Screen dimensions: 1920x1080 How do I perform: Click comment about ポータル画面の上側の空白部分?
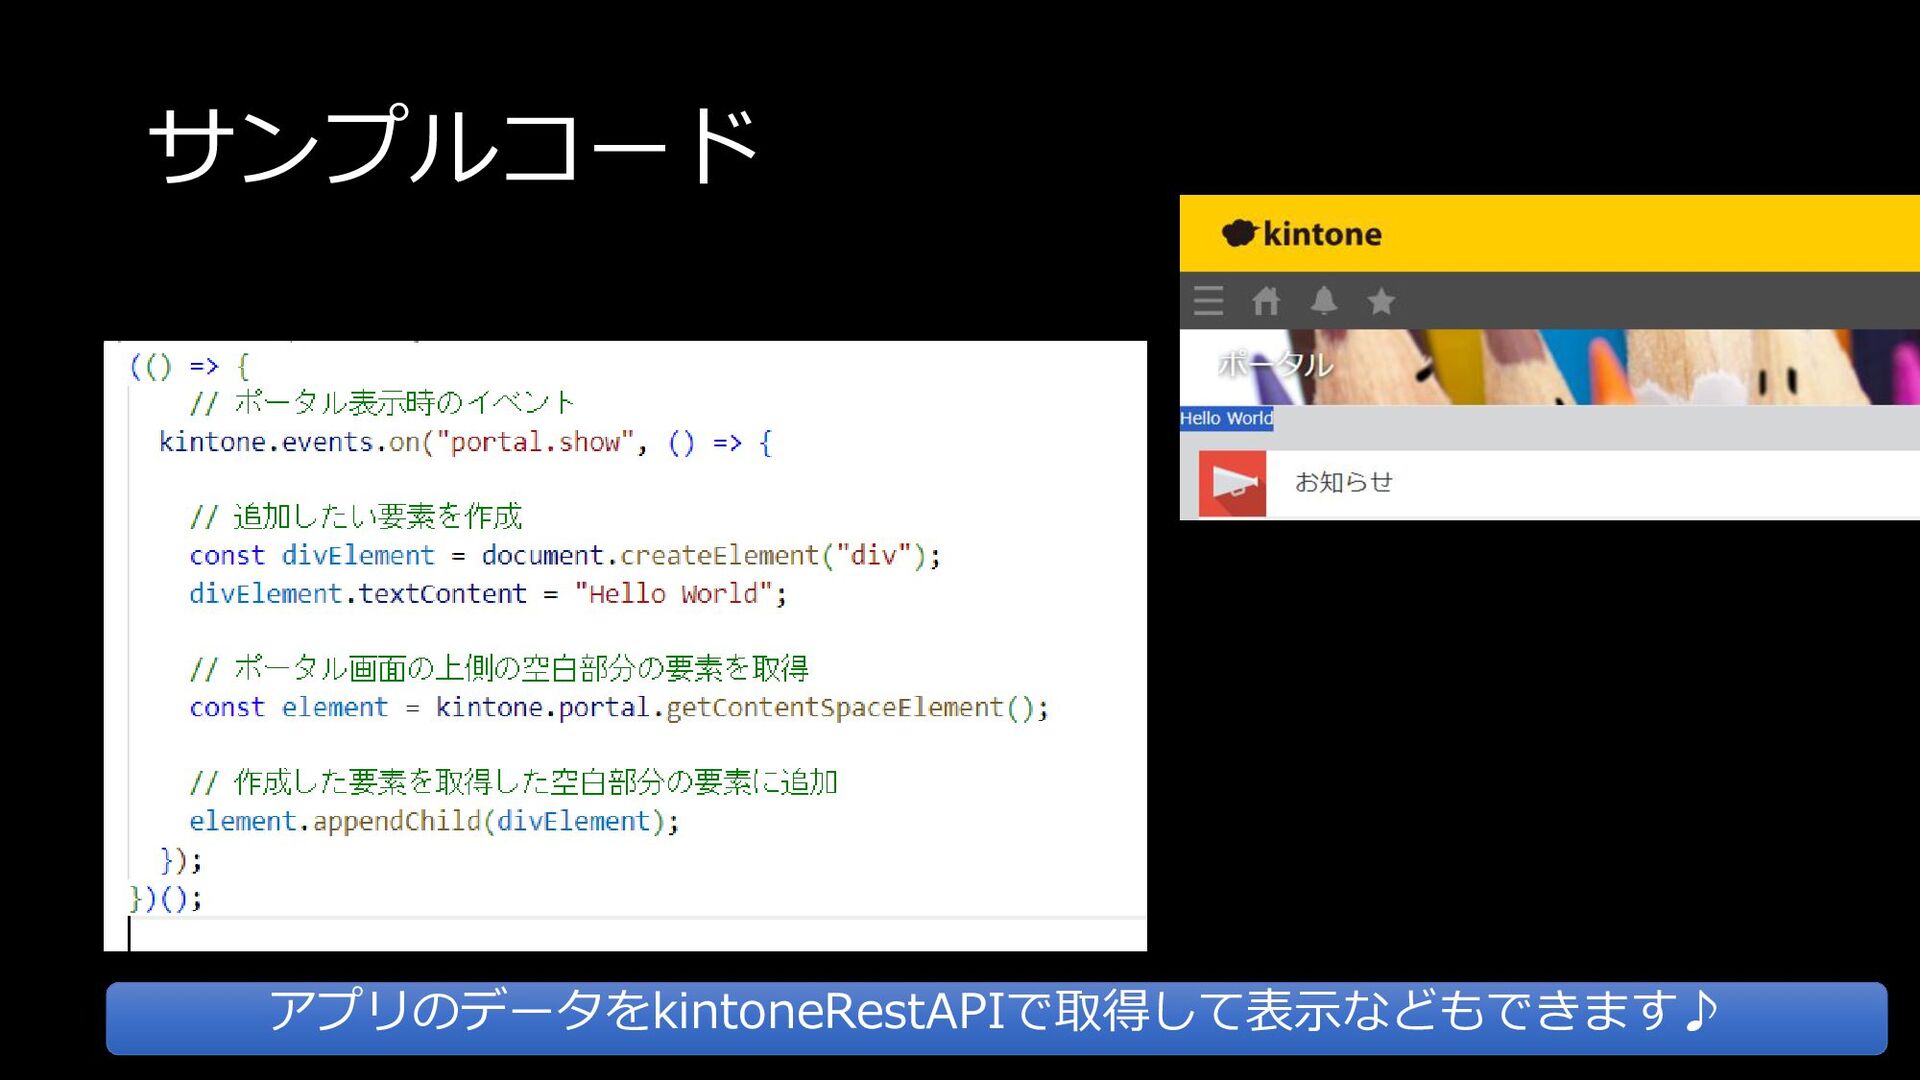click(x=499, y=668)
